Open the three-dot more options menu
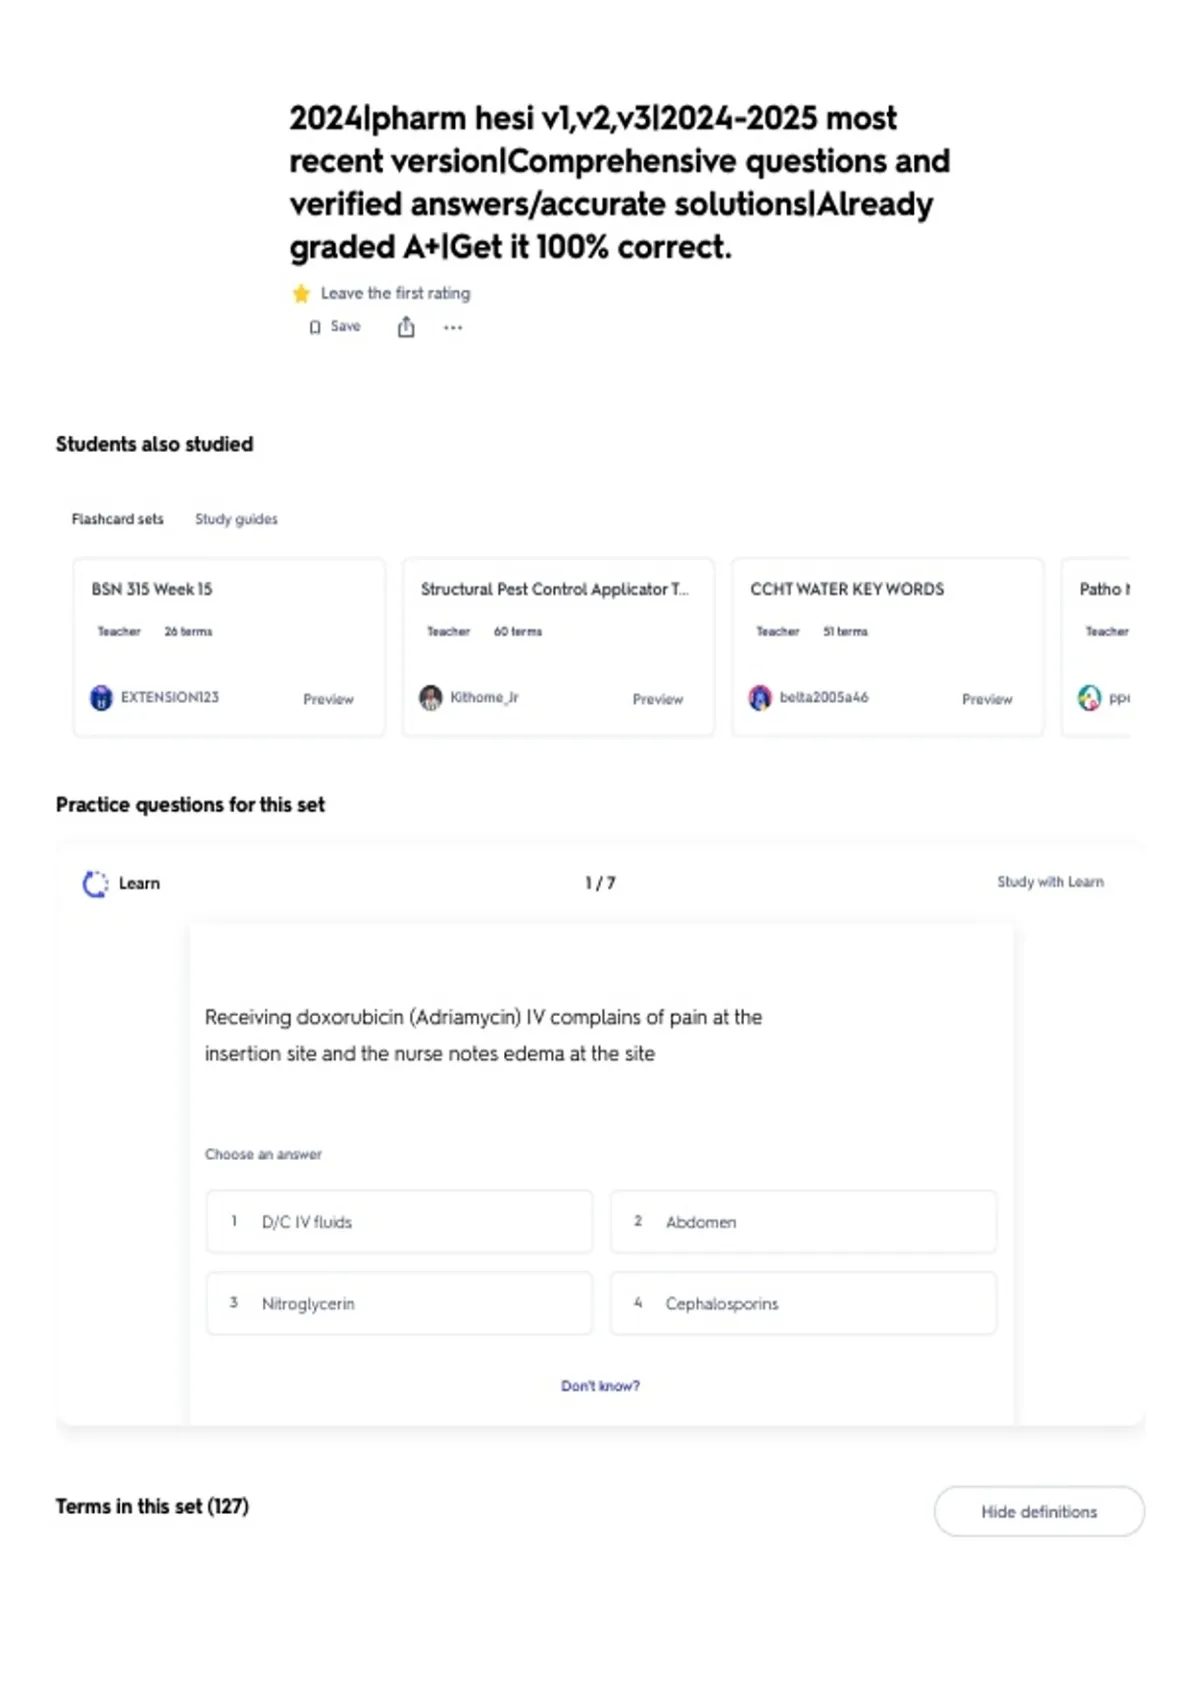Image resolution: width=1200 pixels, height=1700 pixels. point(453,327)
